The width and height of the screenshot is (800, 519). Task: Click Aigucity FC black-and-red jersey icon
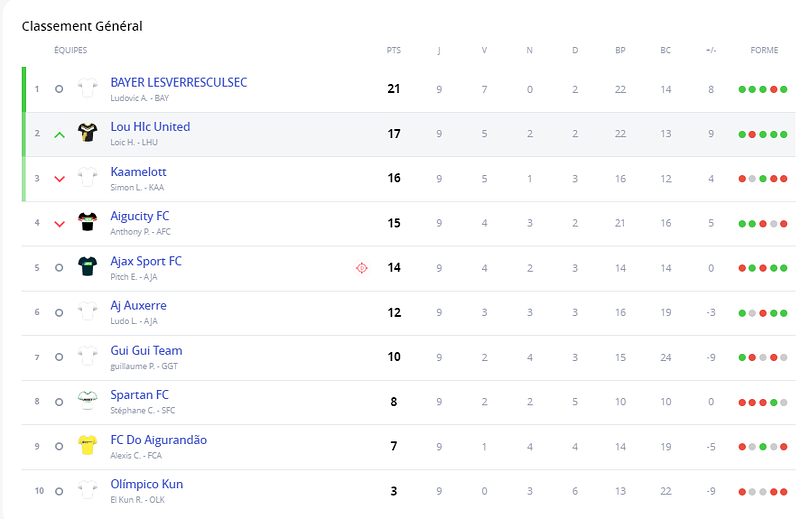pyautogui.click(x=87, y=222)
